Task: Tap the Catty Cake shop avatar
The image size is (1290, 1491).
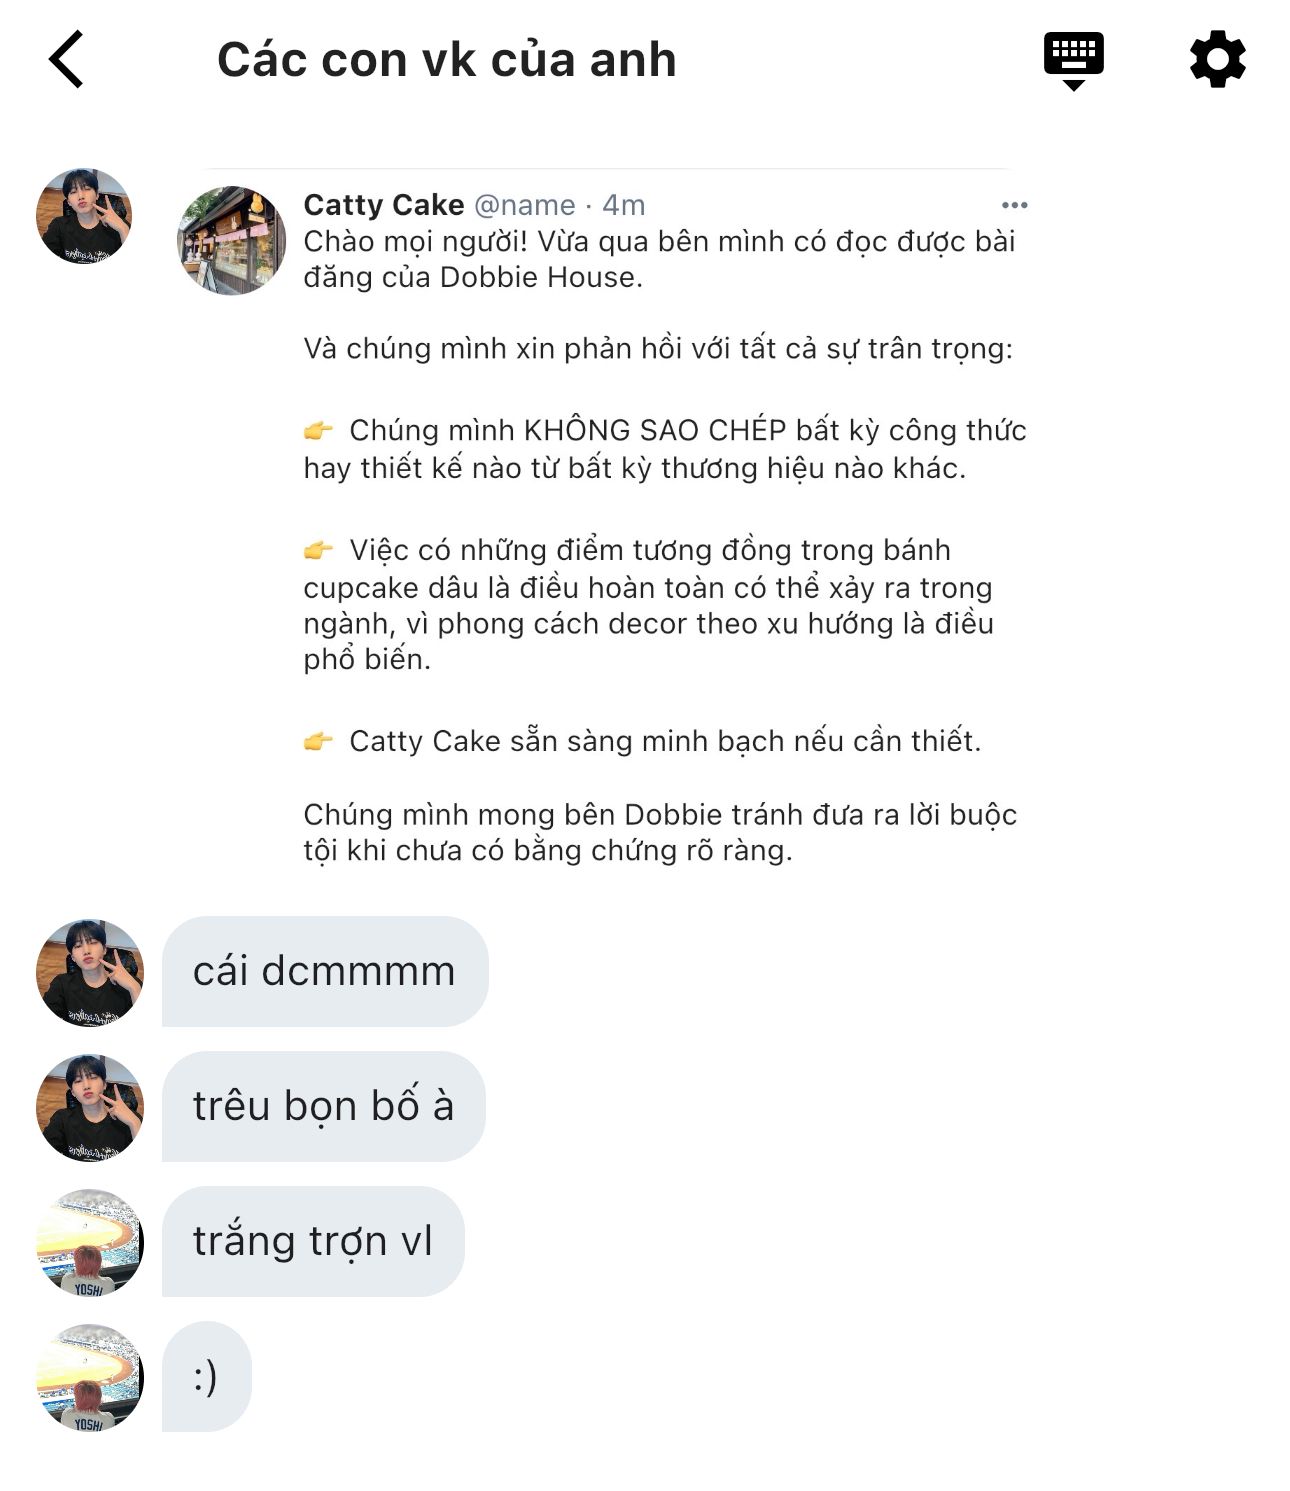Action: (x=232, y=240)
